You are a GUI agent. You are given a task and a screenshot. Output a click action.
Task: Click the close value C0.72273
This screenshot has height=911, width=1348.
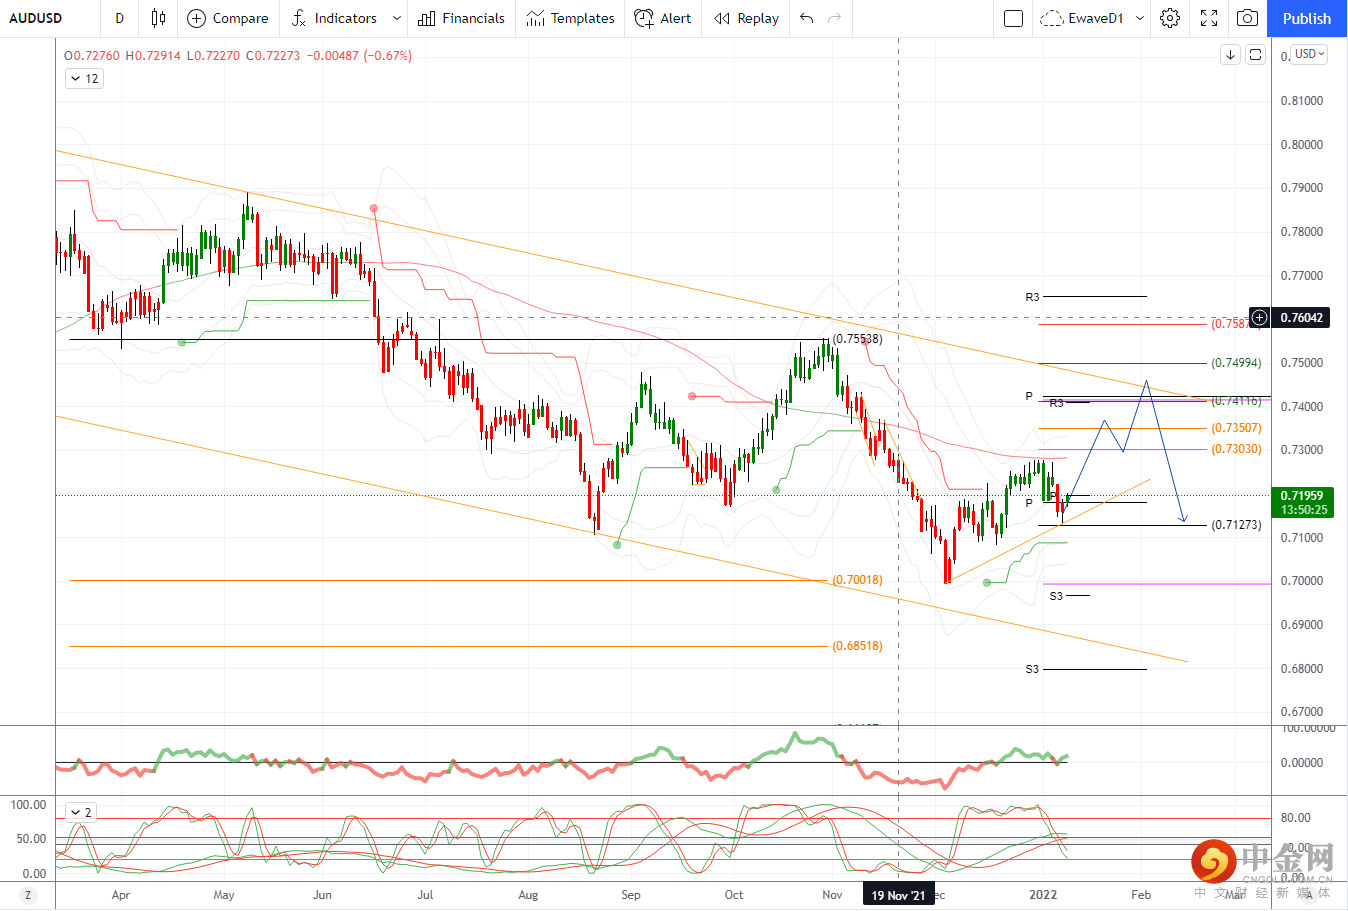(273, 56)
